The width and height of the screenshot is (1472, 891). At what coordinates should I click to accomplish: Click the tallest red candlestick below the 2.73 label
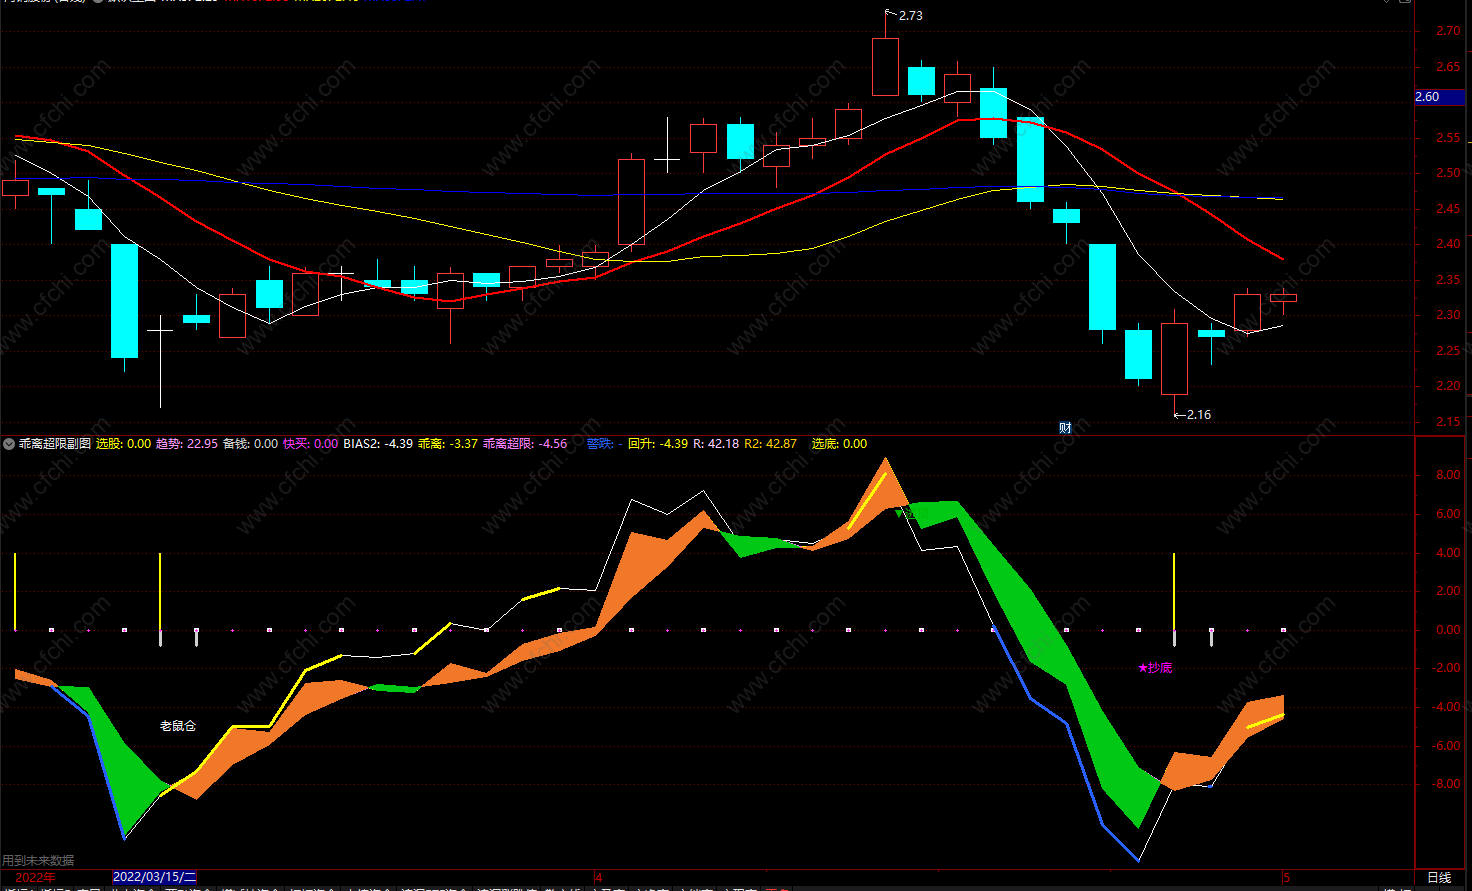point(885,67)
